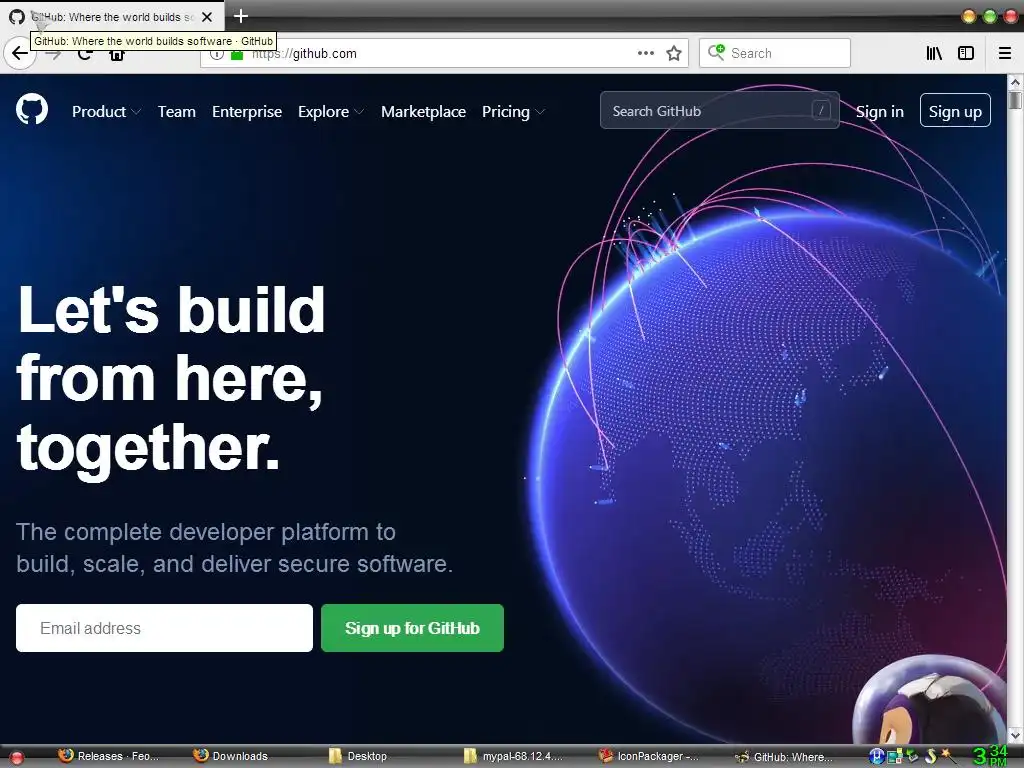Switch to mypal-68.12.4 taskbar item
This screenshot has width=1024, height=768.
click(513, 756)
